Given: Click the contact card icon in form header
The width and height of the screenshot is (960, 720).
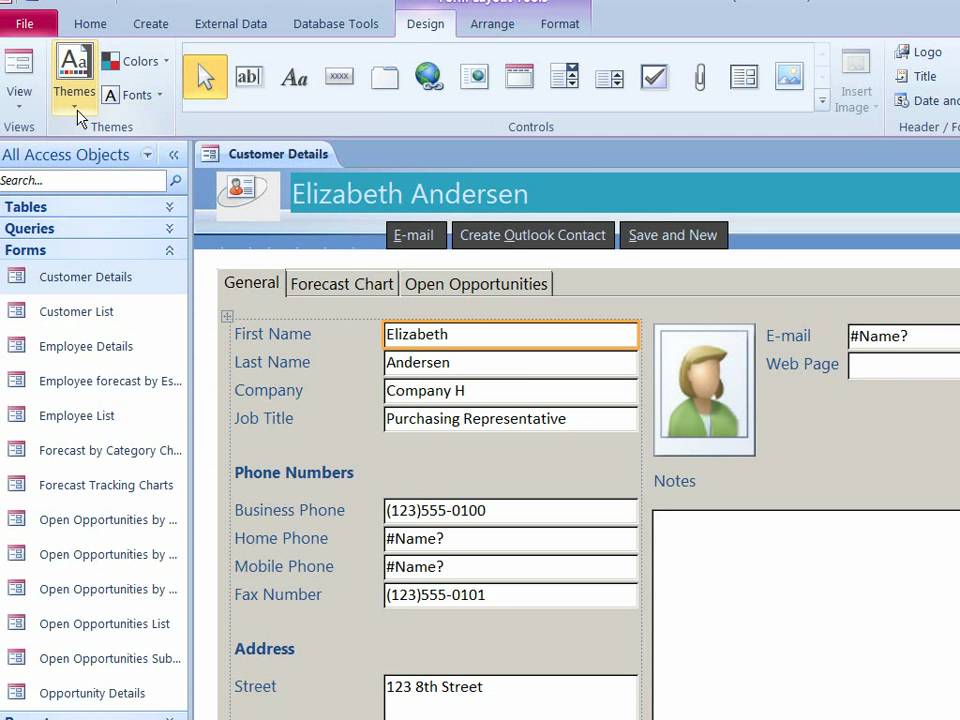Looking at the screenshot, I should [242, 189].
